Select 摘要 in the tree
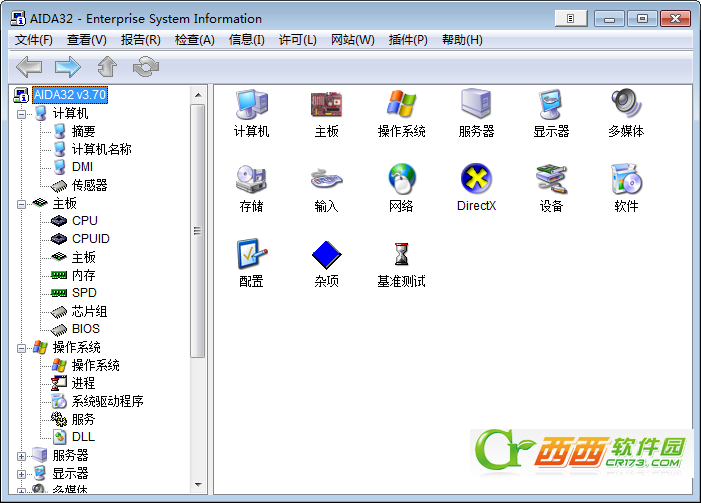The height and width of the screenshot is (503, 701). [x=84, y=131]
